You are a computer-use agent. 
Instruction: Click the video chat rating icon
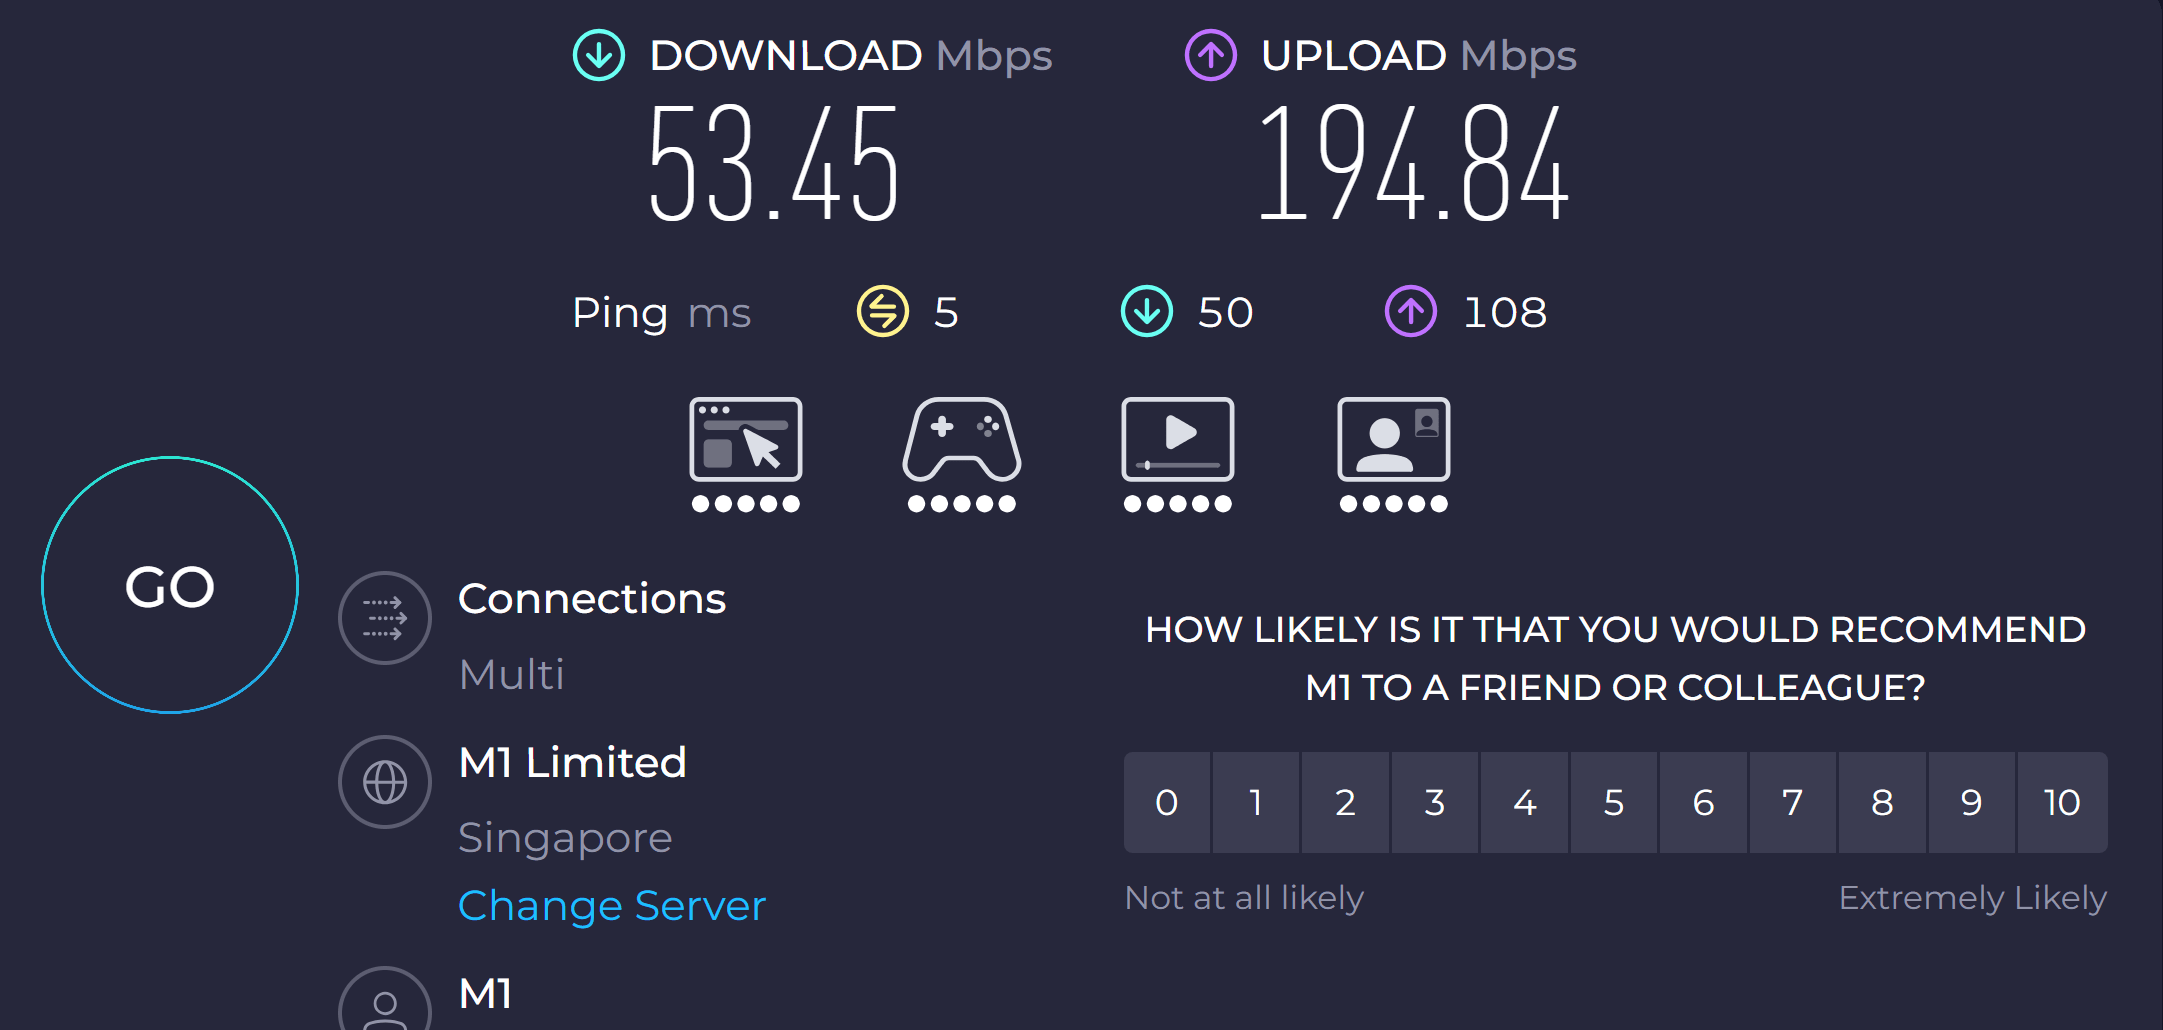pyautogui.click(x=1394, y=440)
